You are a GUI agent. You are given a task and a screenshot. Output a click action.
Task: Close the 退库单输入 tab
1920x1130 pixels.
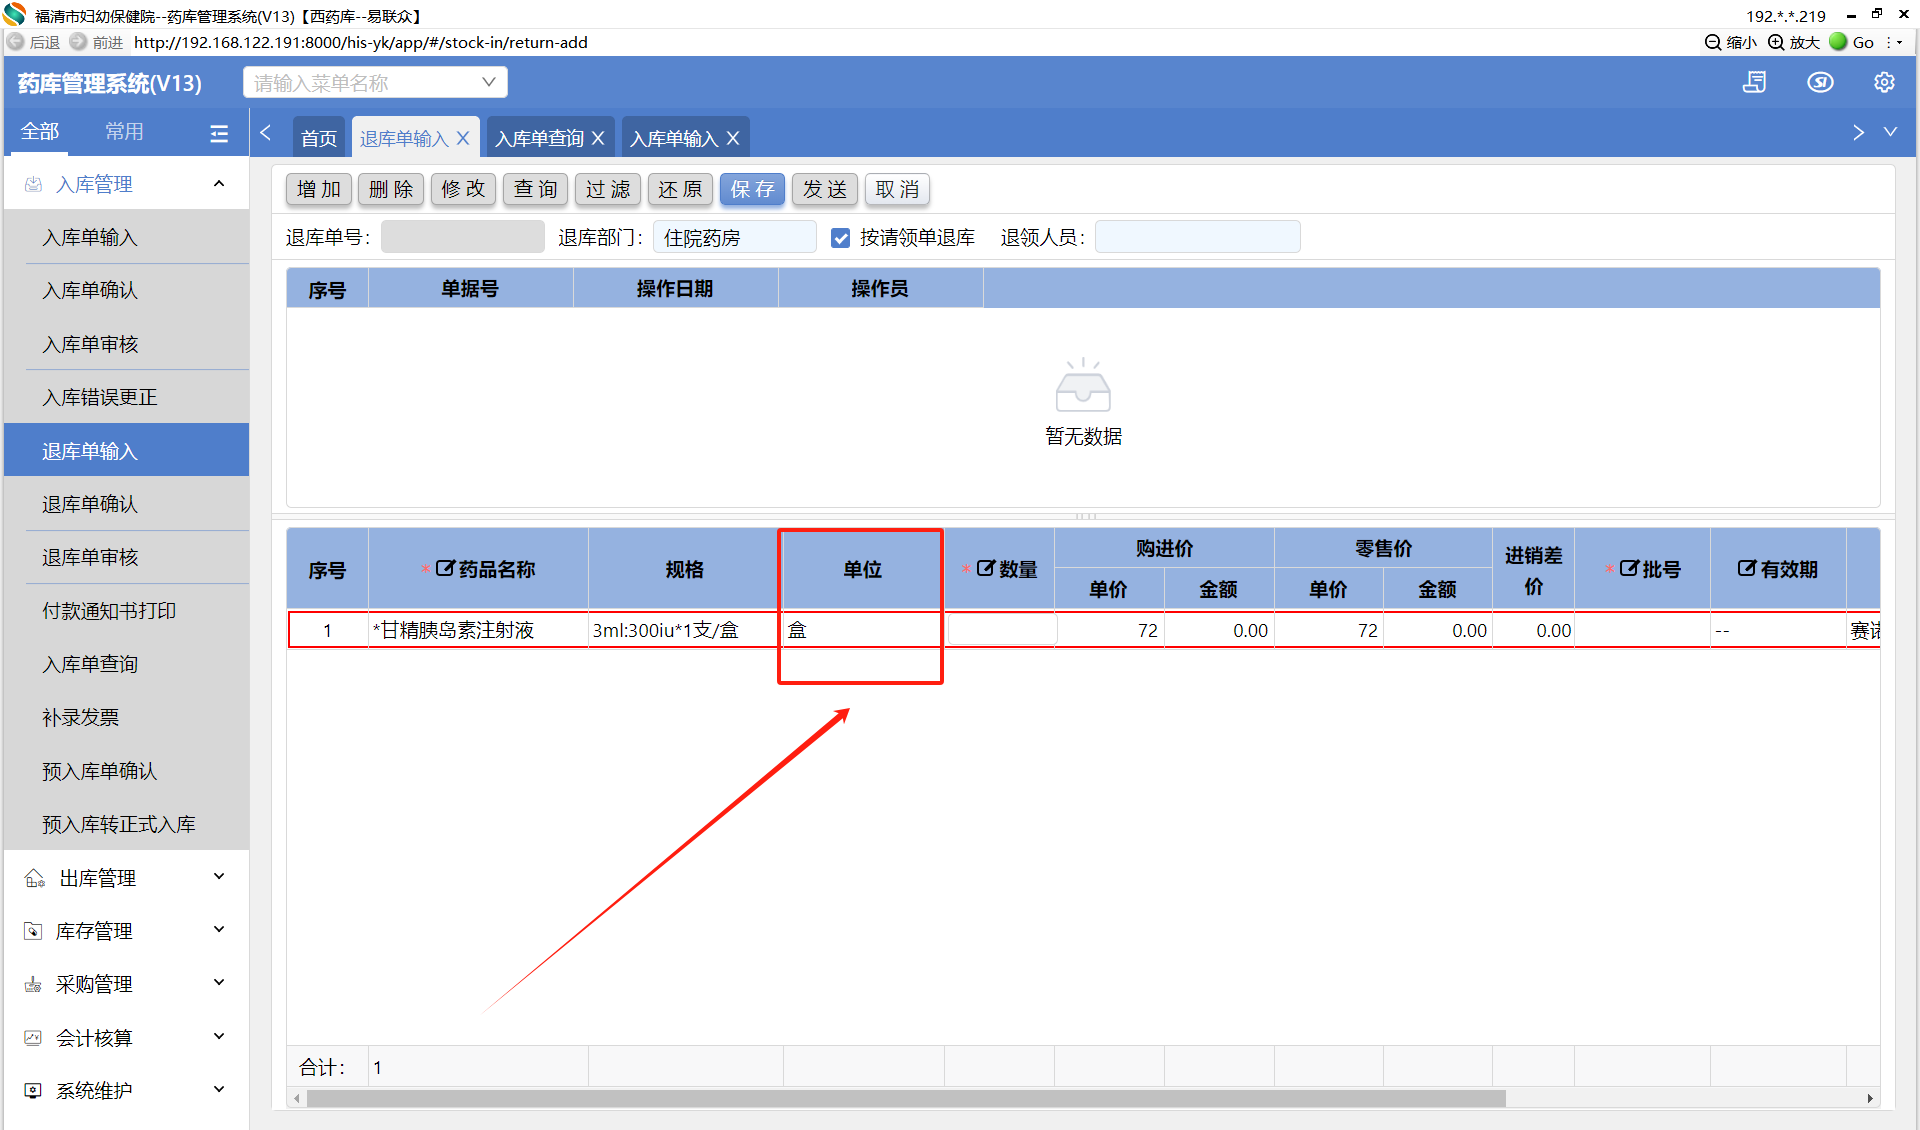tap(463, 138)
